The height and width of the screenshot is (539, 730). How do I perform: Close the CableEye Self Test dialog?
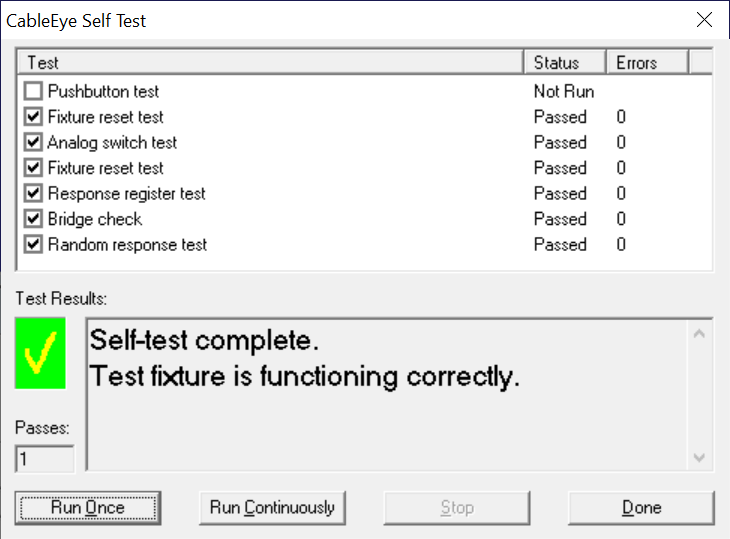tap(704, 20)
